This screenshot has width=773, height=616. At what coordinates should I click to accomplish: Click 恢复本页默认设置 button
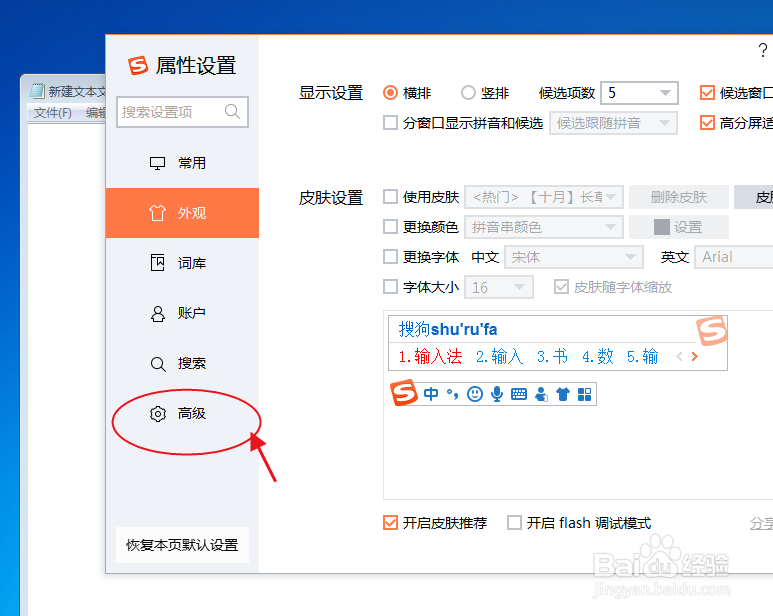pos(182,545)
